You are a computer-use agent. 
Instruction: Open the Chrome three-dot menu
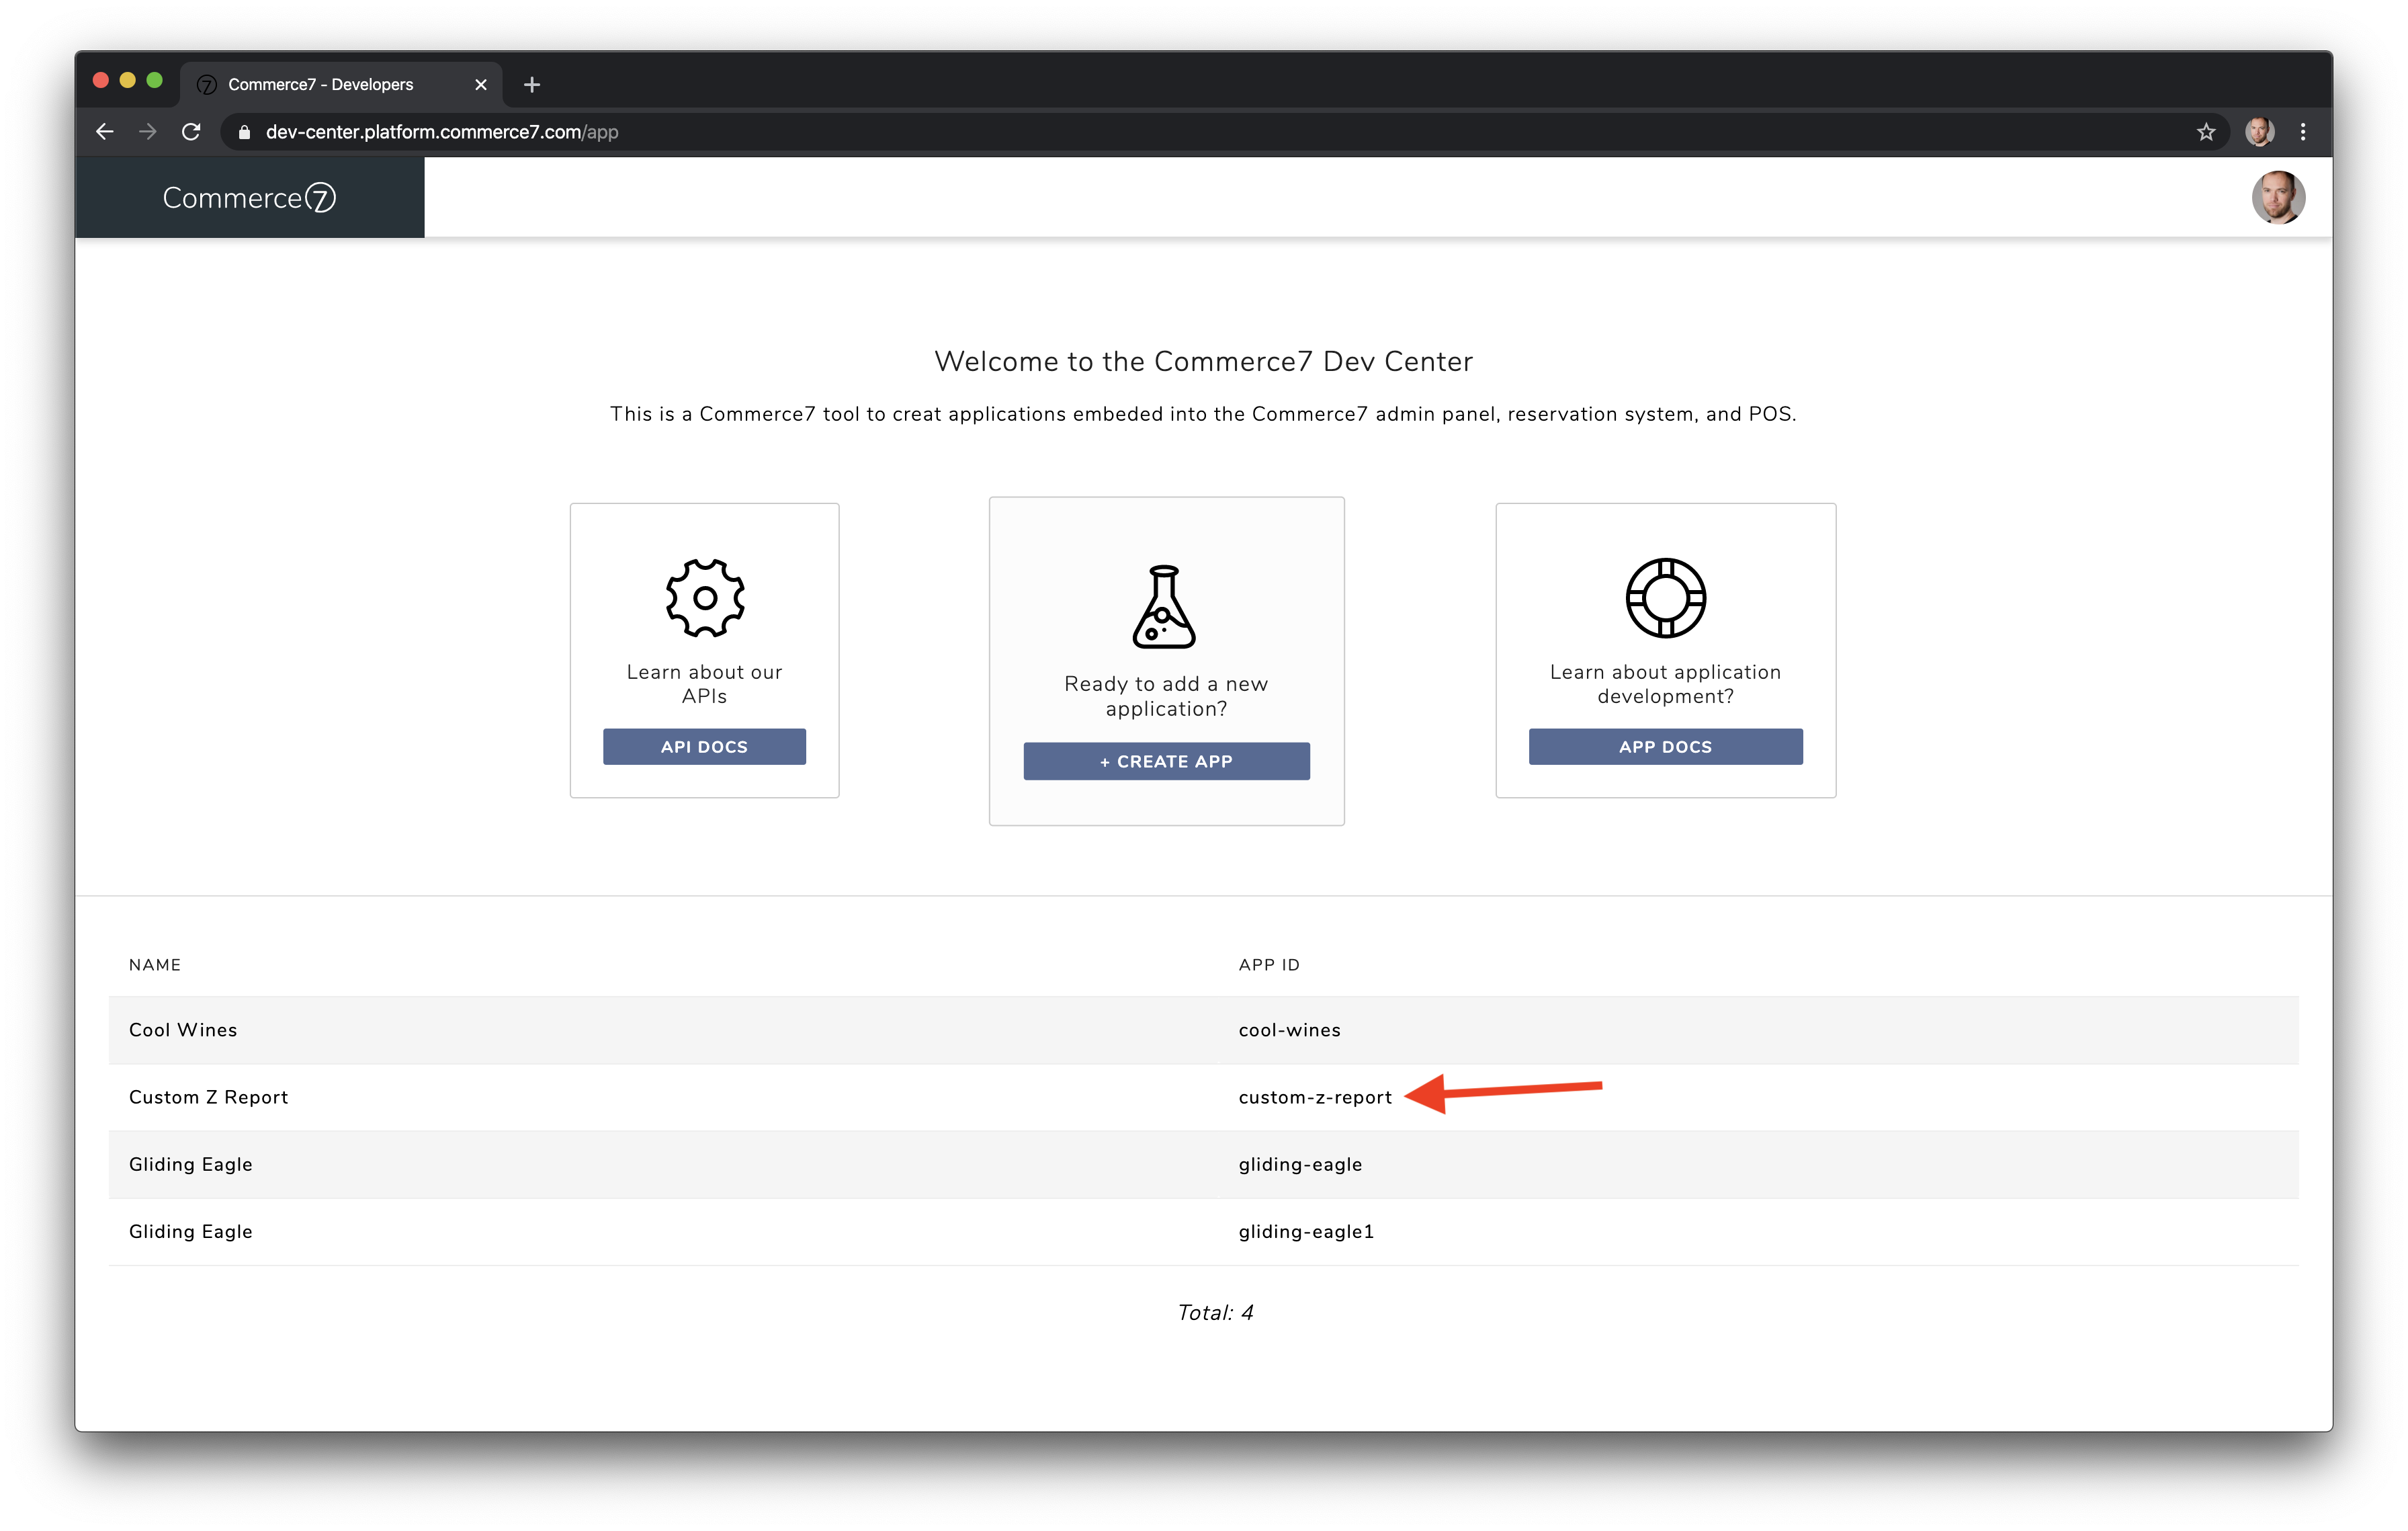(2303, 132)
